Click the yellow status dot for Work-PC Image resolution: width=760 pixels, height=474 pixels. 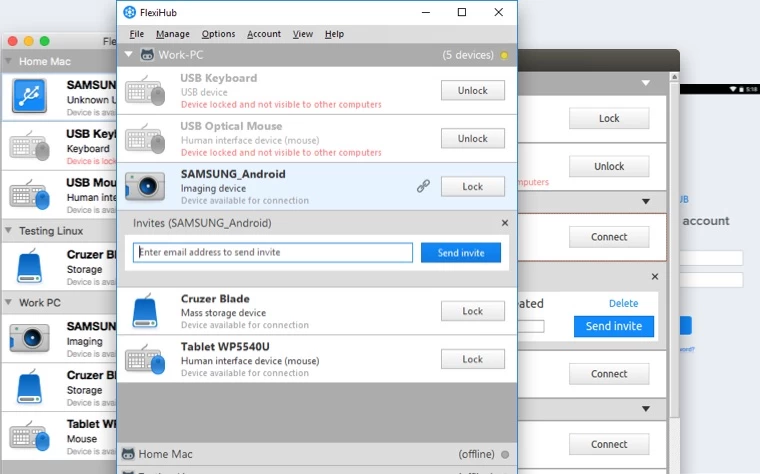click(x=504, y=55)
